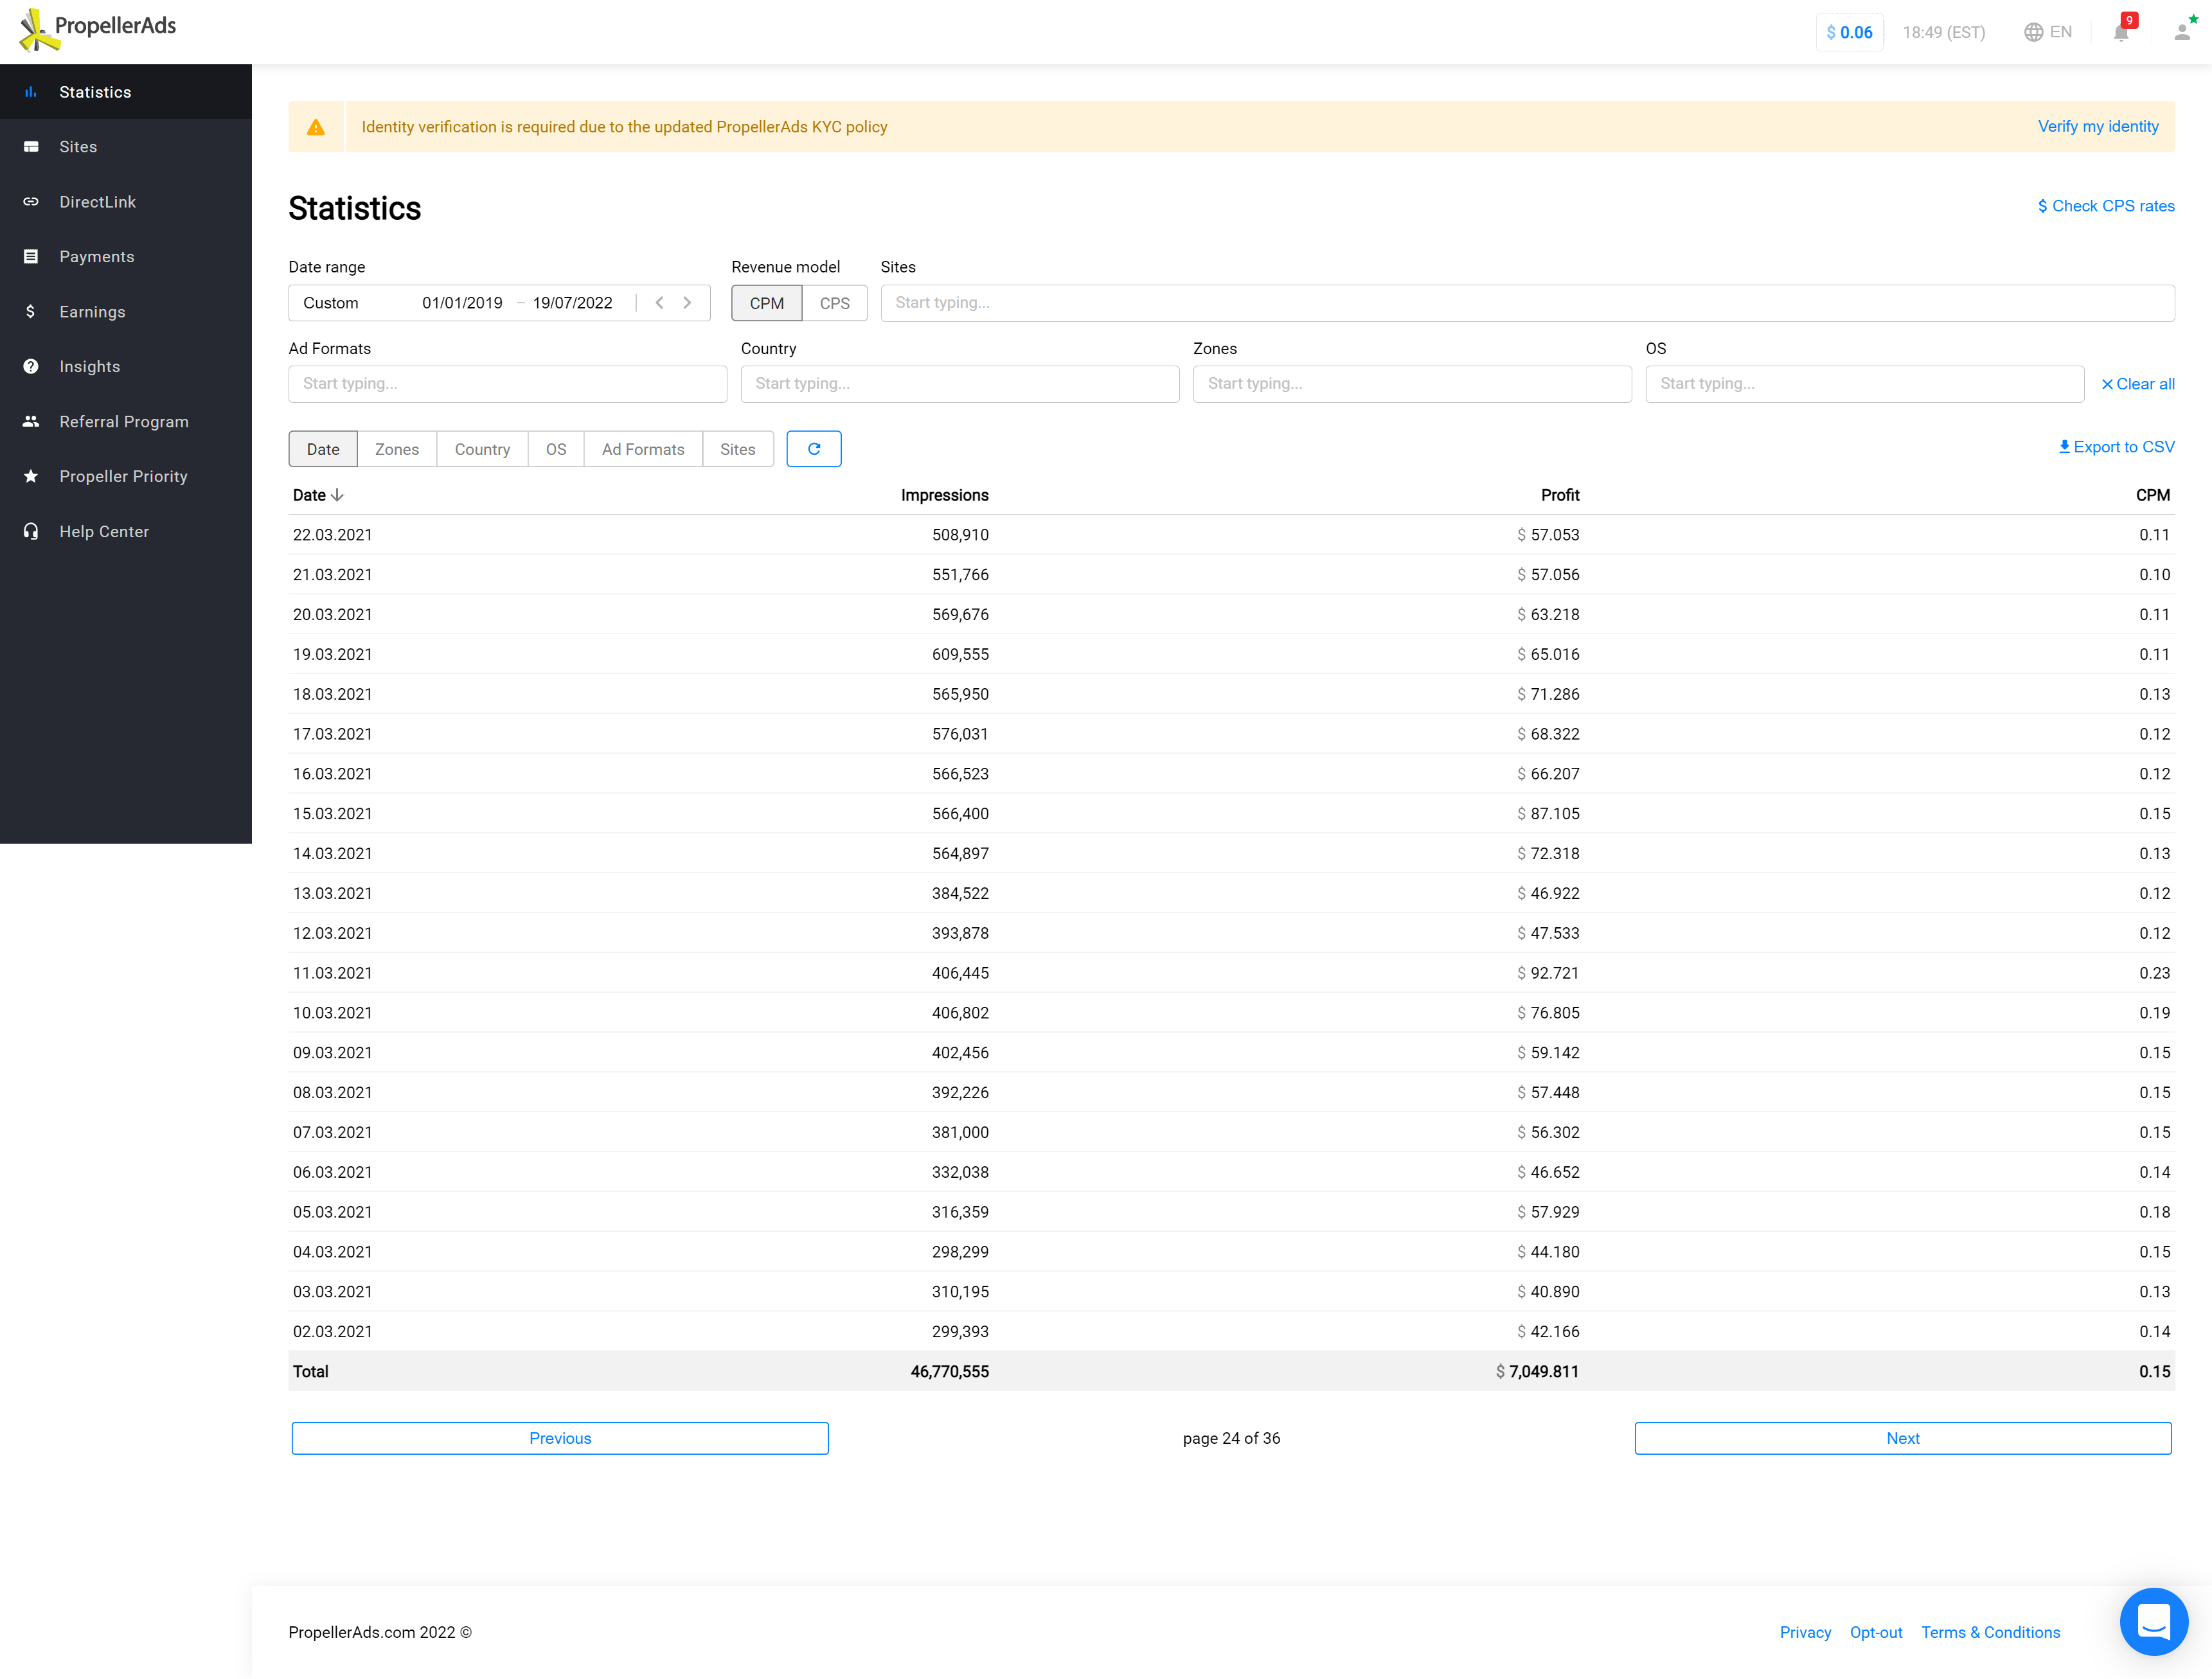Image resolution: width=2212 pixels, height=1679 pixels.
Task: Click previous date range chevron
Action: point(660,303)
